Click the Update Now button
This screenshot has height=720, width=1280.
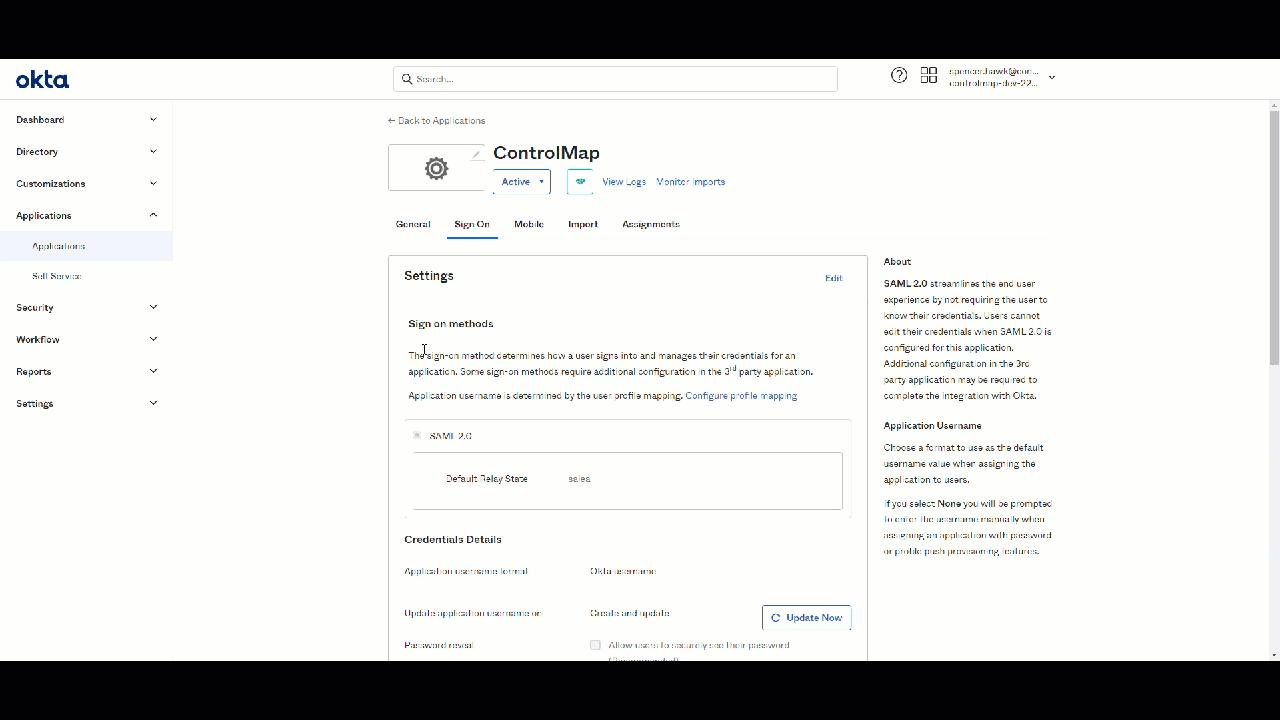coord(806,618)
